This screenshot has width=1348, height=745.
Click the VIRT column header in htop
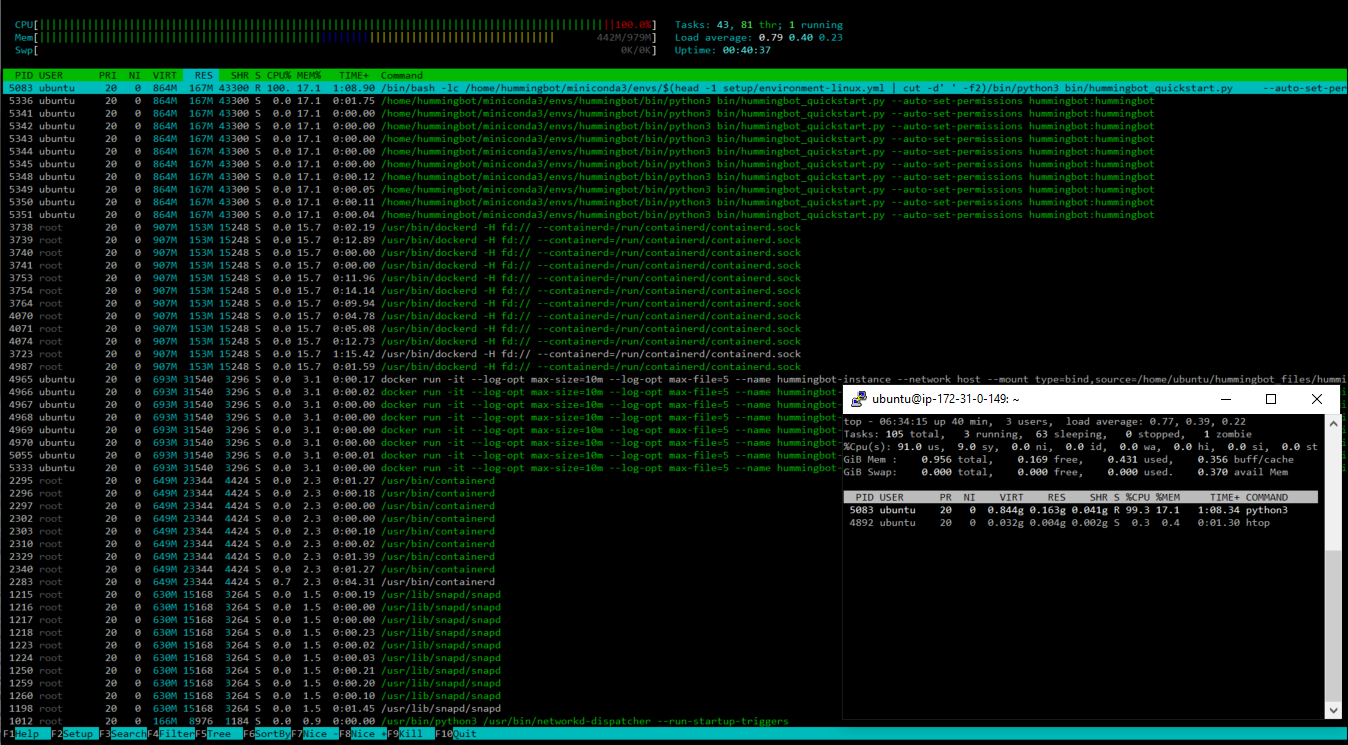[164, 75]
